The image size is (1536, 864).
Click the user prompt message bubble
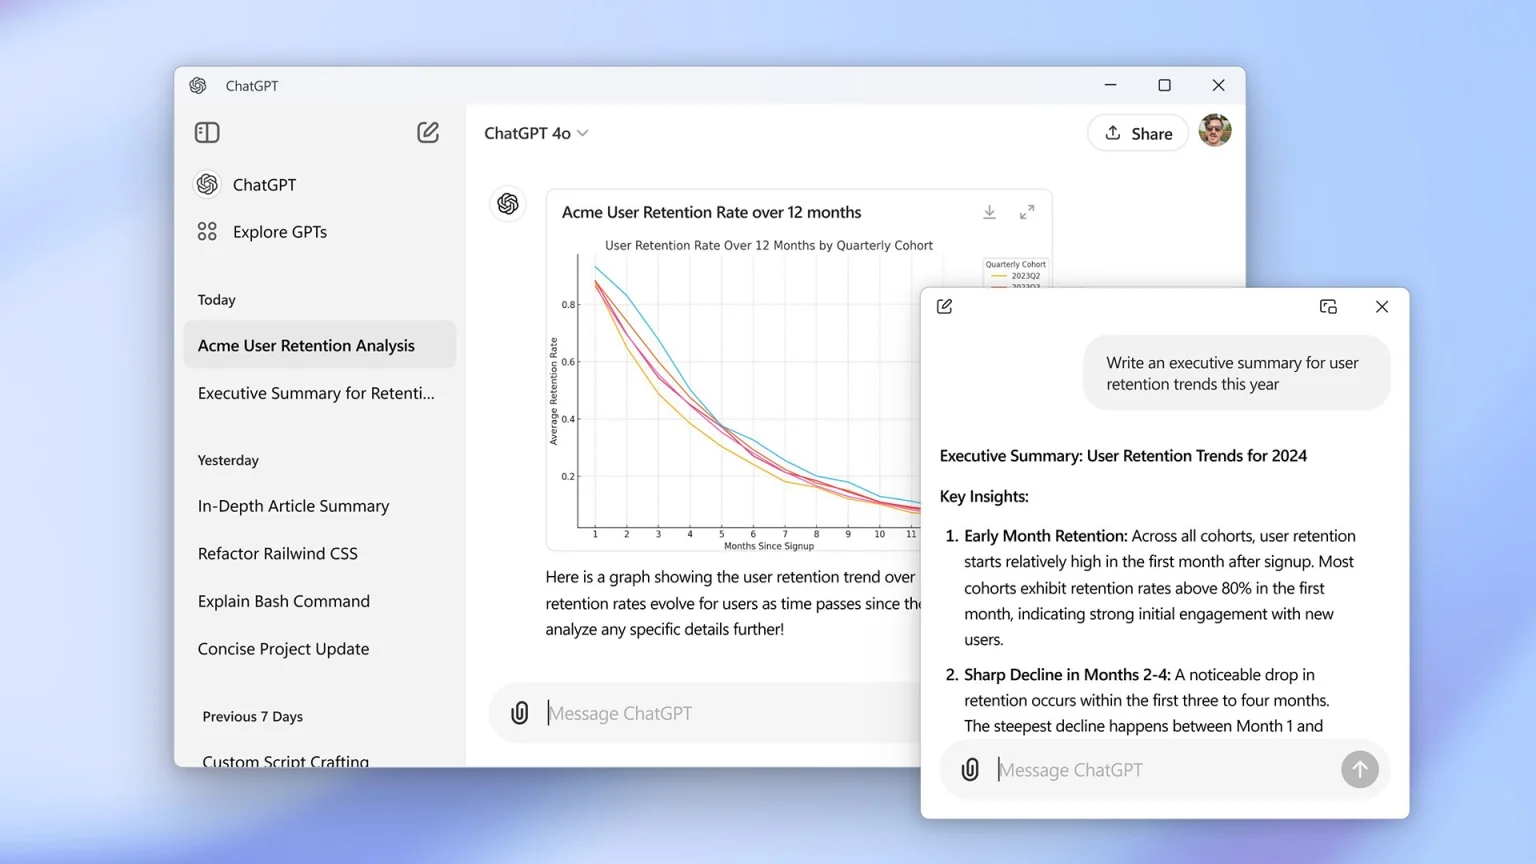point(1236,373)
